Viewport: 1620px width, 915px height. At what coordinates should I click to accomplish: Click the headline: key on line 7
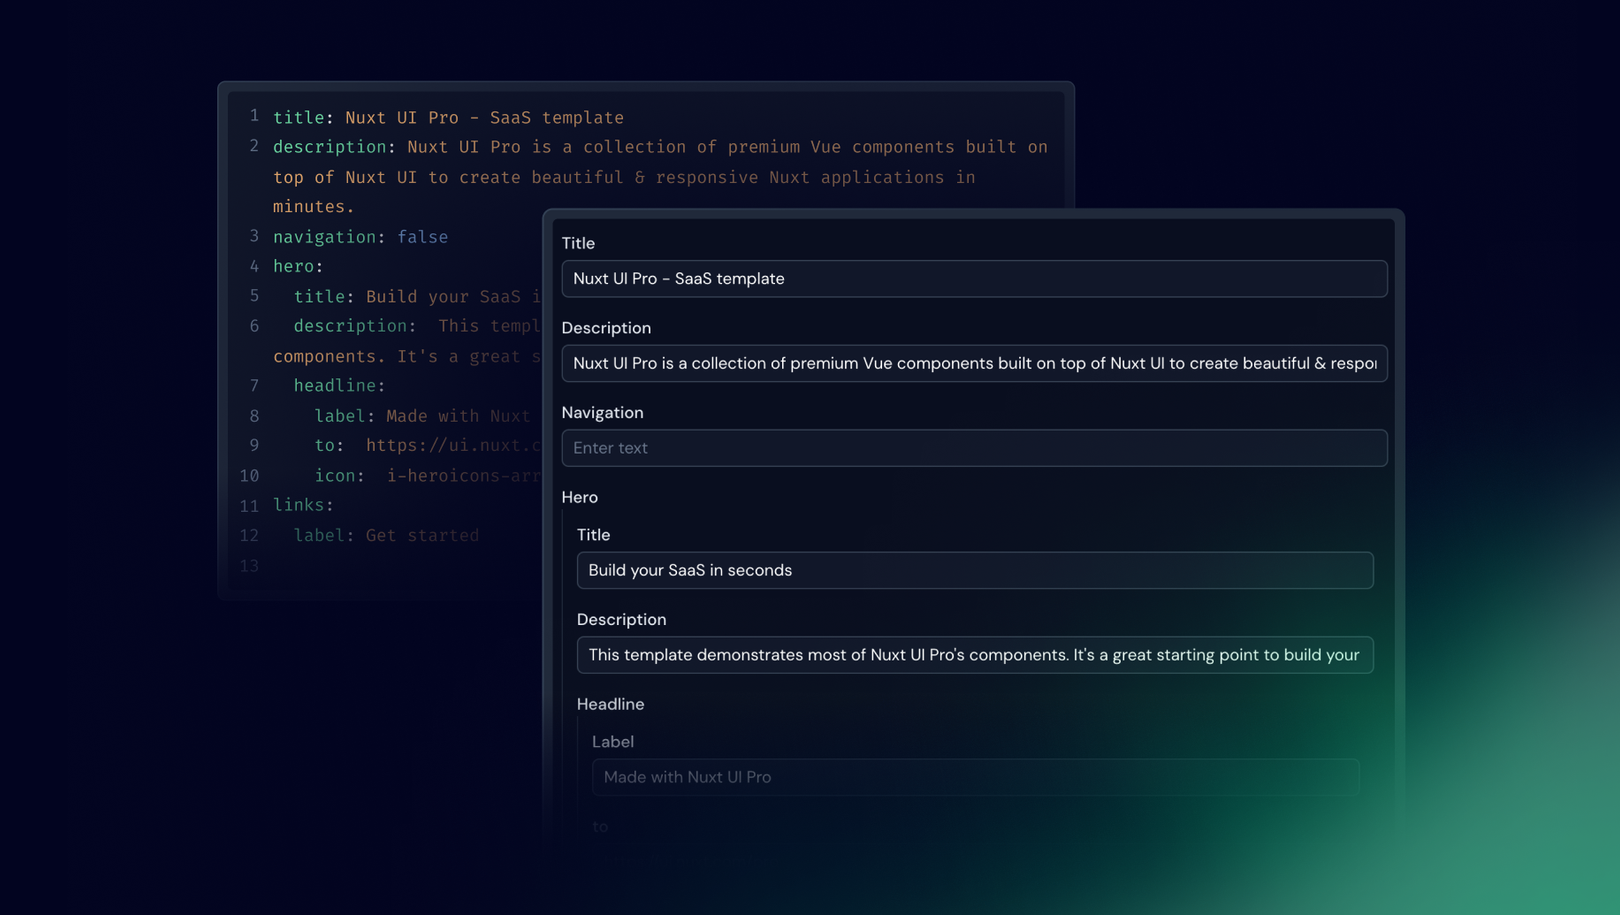(337, 385)
